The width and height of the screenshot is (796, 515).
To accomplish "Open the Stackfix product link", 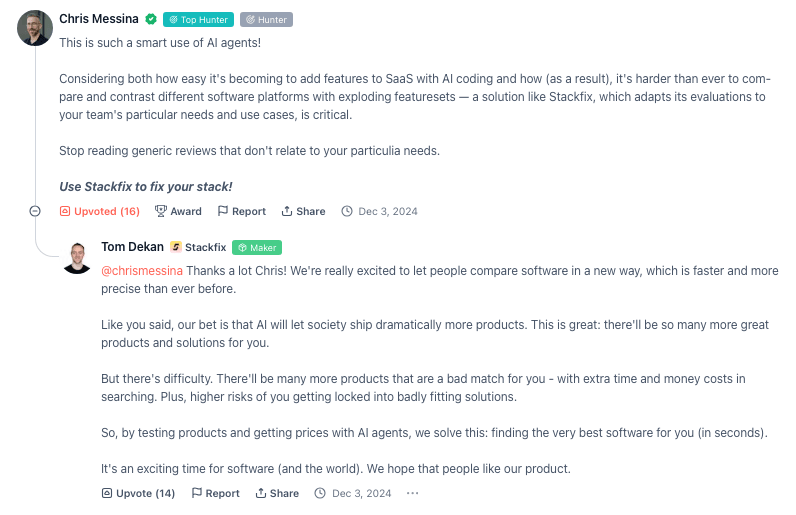I will 198,247.
